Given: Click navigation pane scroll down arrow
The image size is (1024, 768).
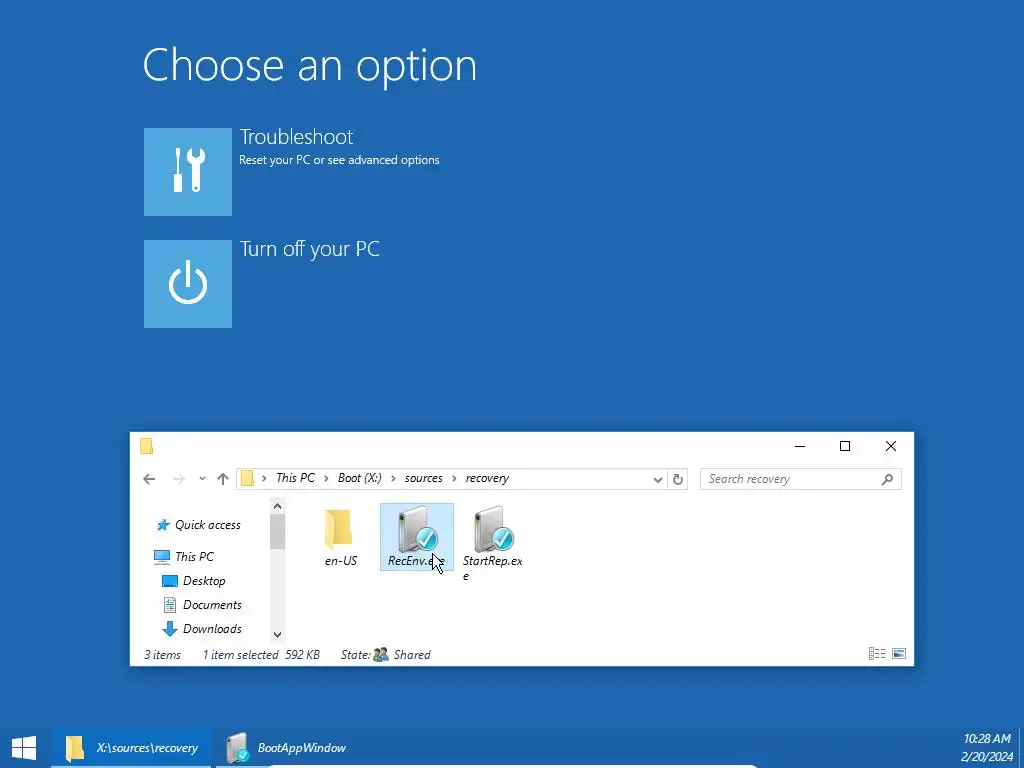Looking at the screenshot, I should (x=277, y=634).
